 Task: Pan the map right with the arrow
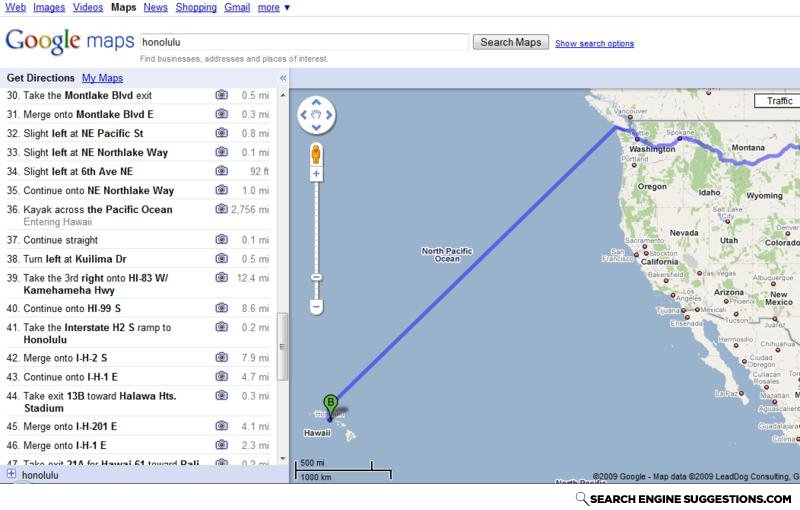[x=329, y=115]
